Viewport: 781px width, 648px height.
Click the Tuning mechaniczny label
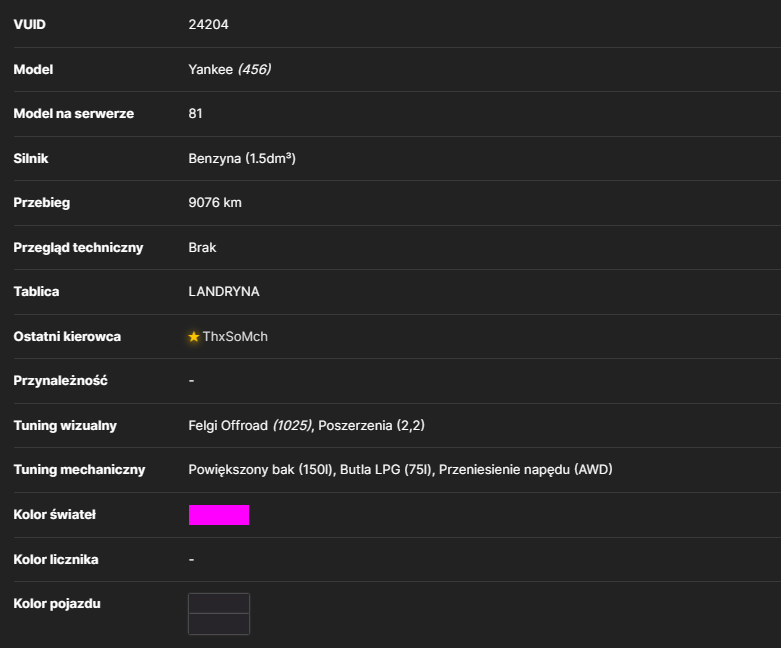coord(79,470)
